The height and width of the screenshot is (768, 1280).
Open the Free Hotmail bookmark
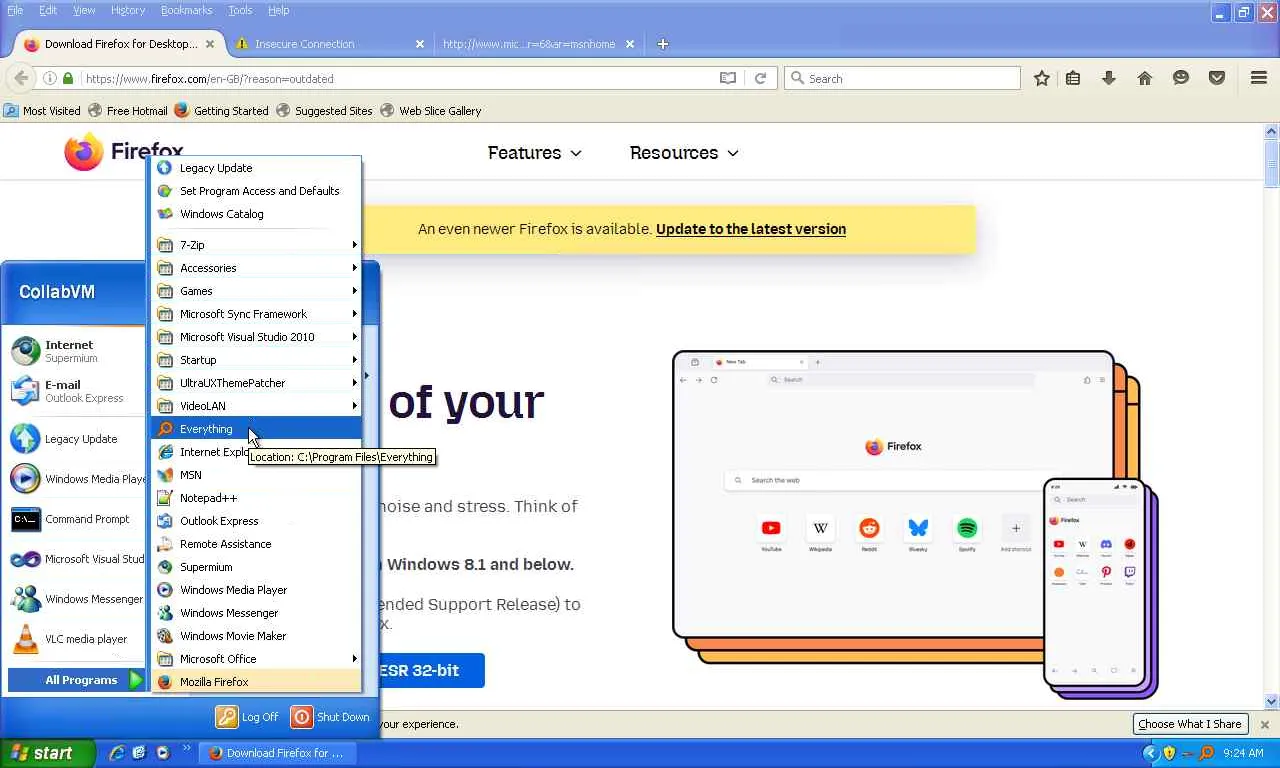127,111
